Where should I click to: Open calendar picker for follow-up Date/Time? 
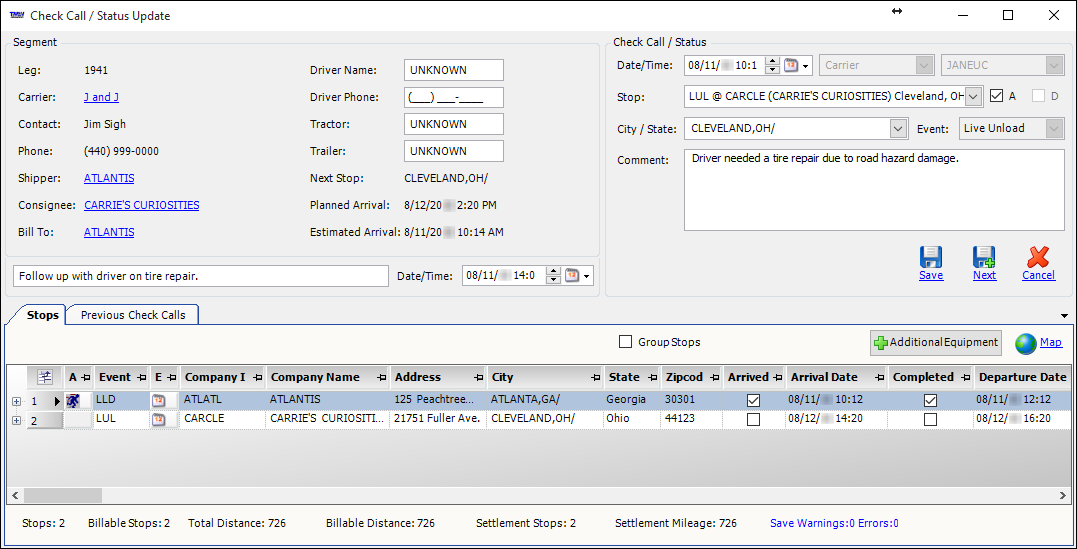tap(572, 276)
